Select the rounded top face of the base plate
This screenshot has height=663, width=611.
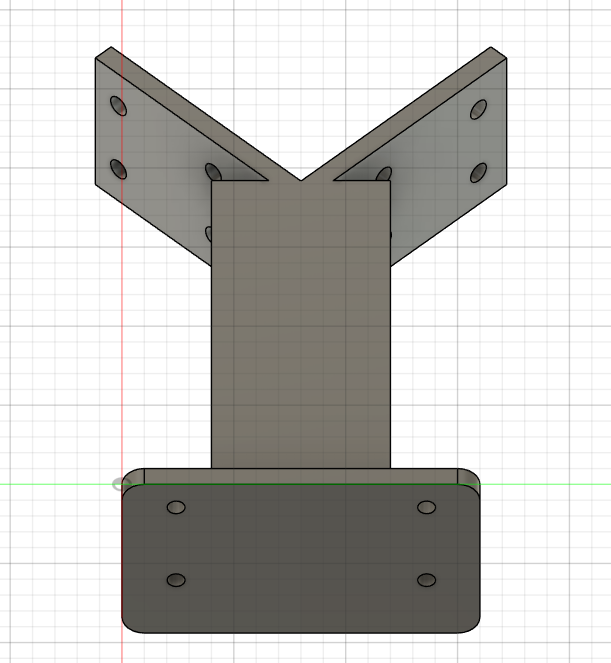click(x=301, y=477)
